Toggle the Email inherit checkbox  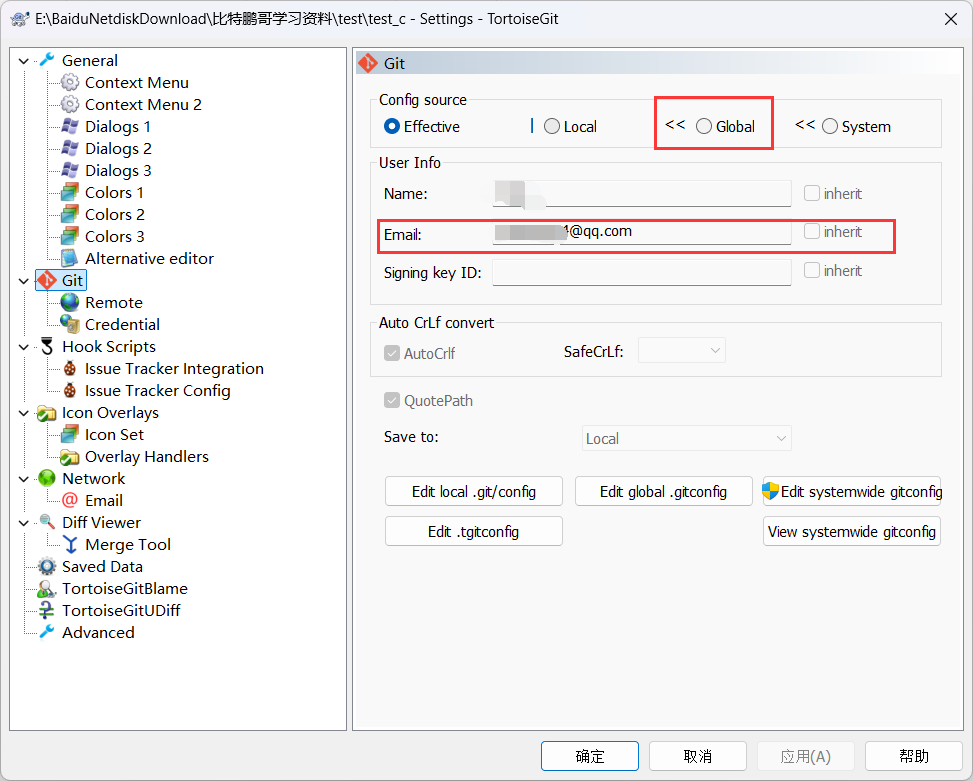point(812,231)
